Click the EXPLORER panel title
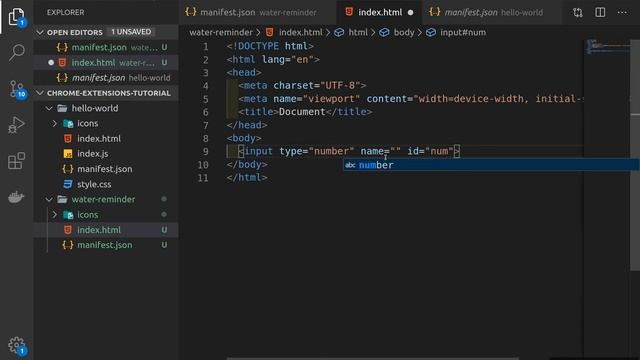The width and height of the screenshot is (640, 360). coord(65,12)
